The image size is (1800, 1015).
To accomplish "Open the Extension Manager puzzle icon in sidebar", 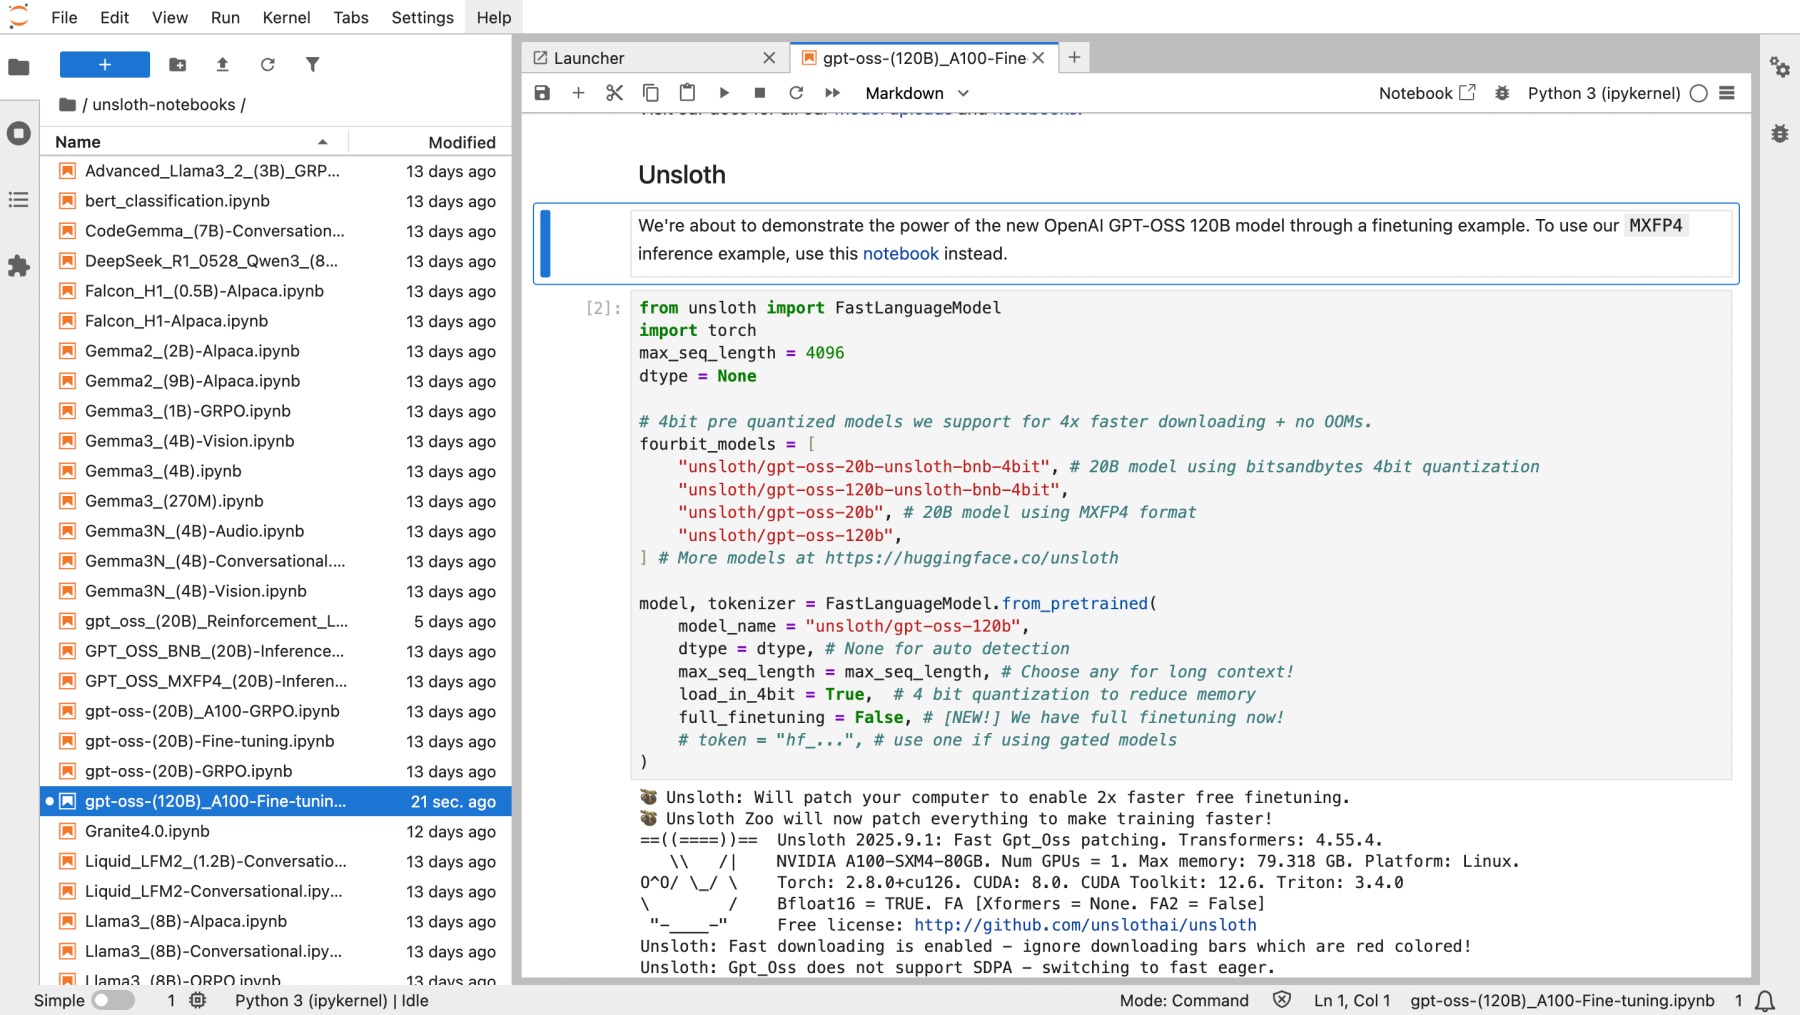I will pyautogui.click(x=19, y=266).
